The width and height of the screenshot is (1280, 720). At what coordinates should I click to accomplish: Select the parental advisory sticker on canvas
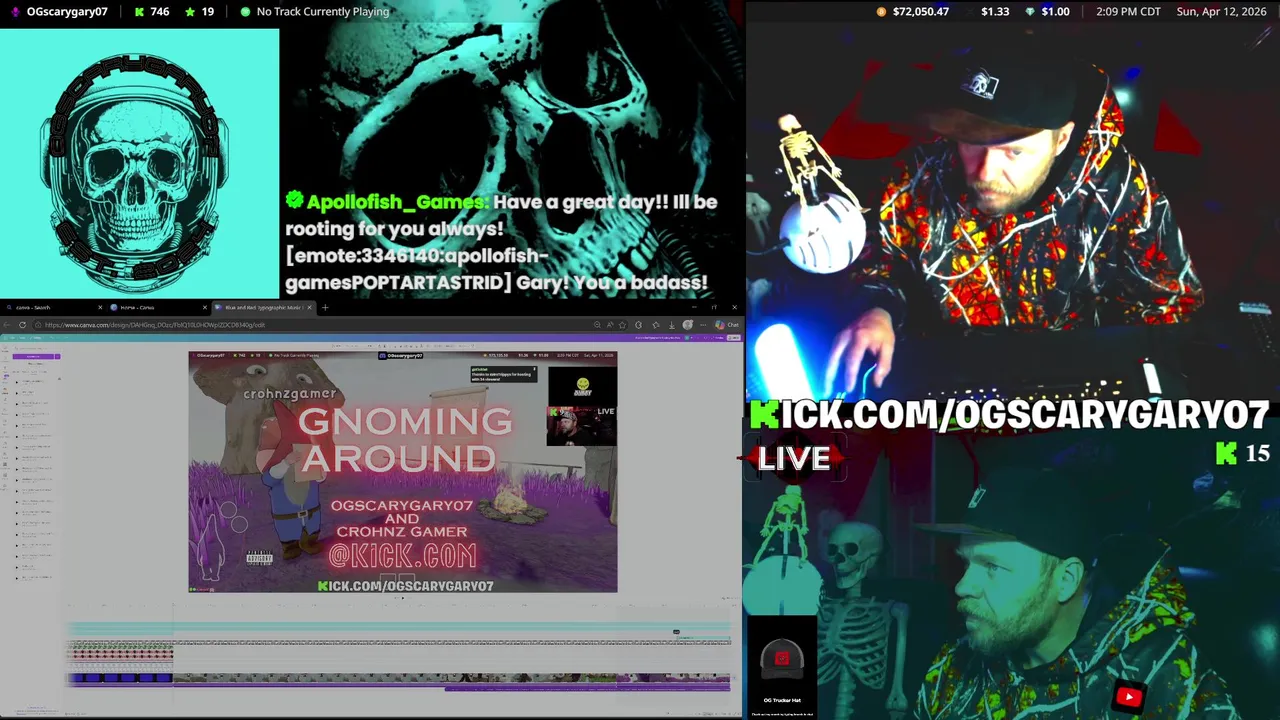pyautogui.click(x=259, y=558)
